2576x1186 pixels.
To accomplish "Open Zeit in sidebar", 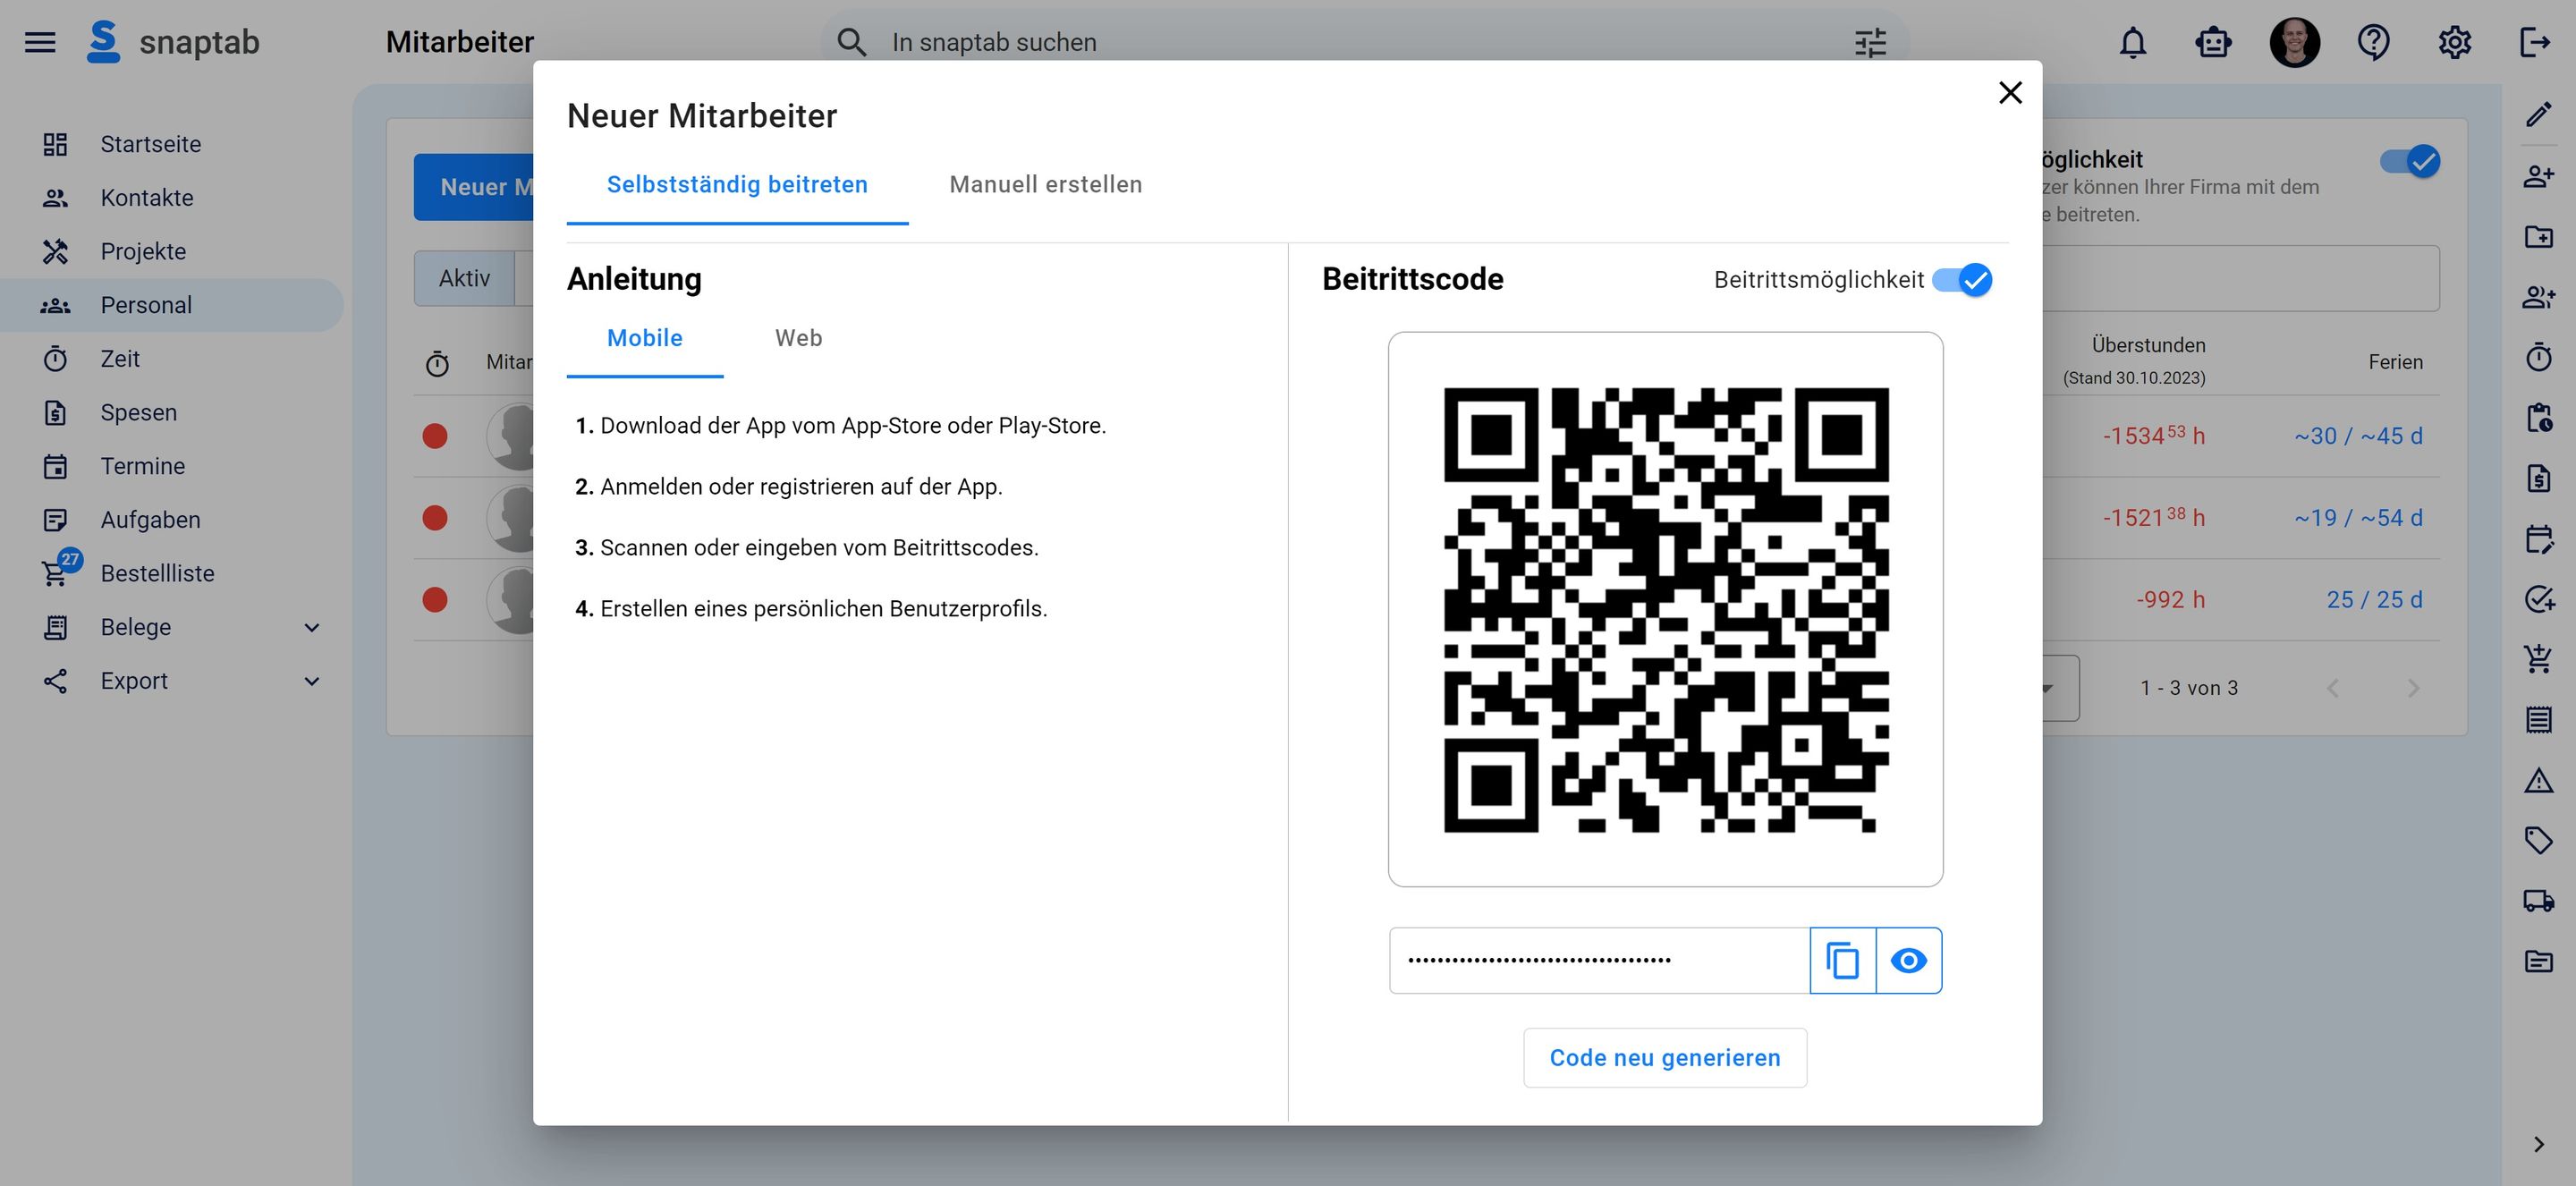I will (172, 359).
